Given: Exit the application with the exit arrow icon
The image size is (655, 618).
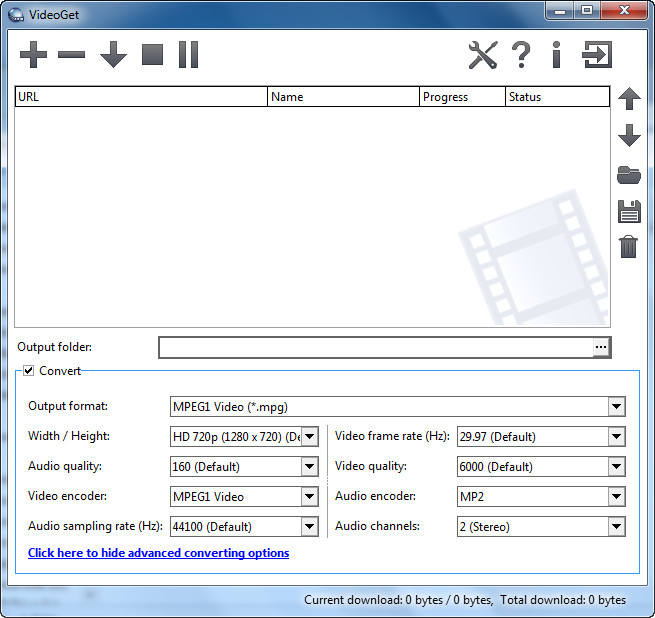Looking at the screenshot, I should pyautogui.click(x=597, y=54).
